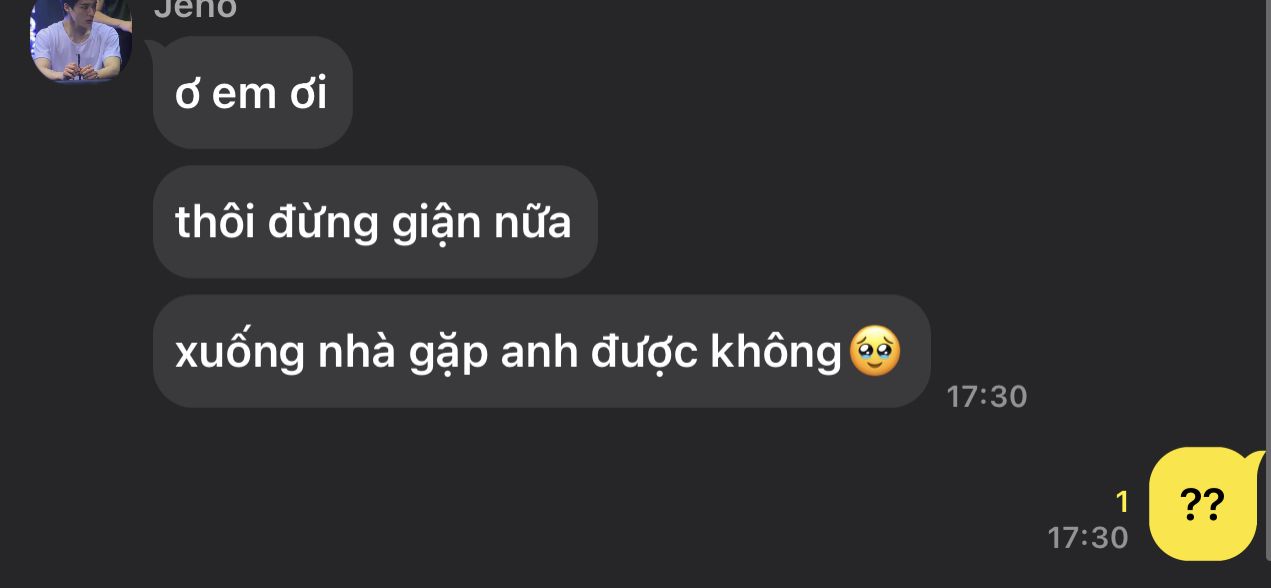Click the word "không" before the emoji
Viewport: 1271px width, 588px height.
776,352
